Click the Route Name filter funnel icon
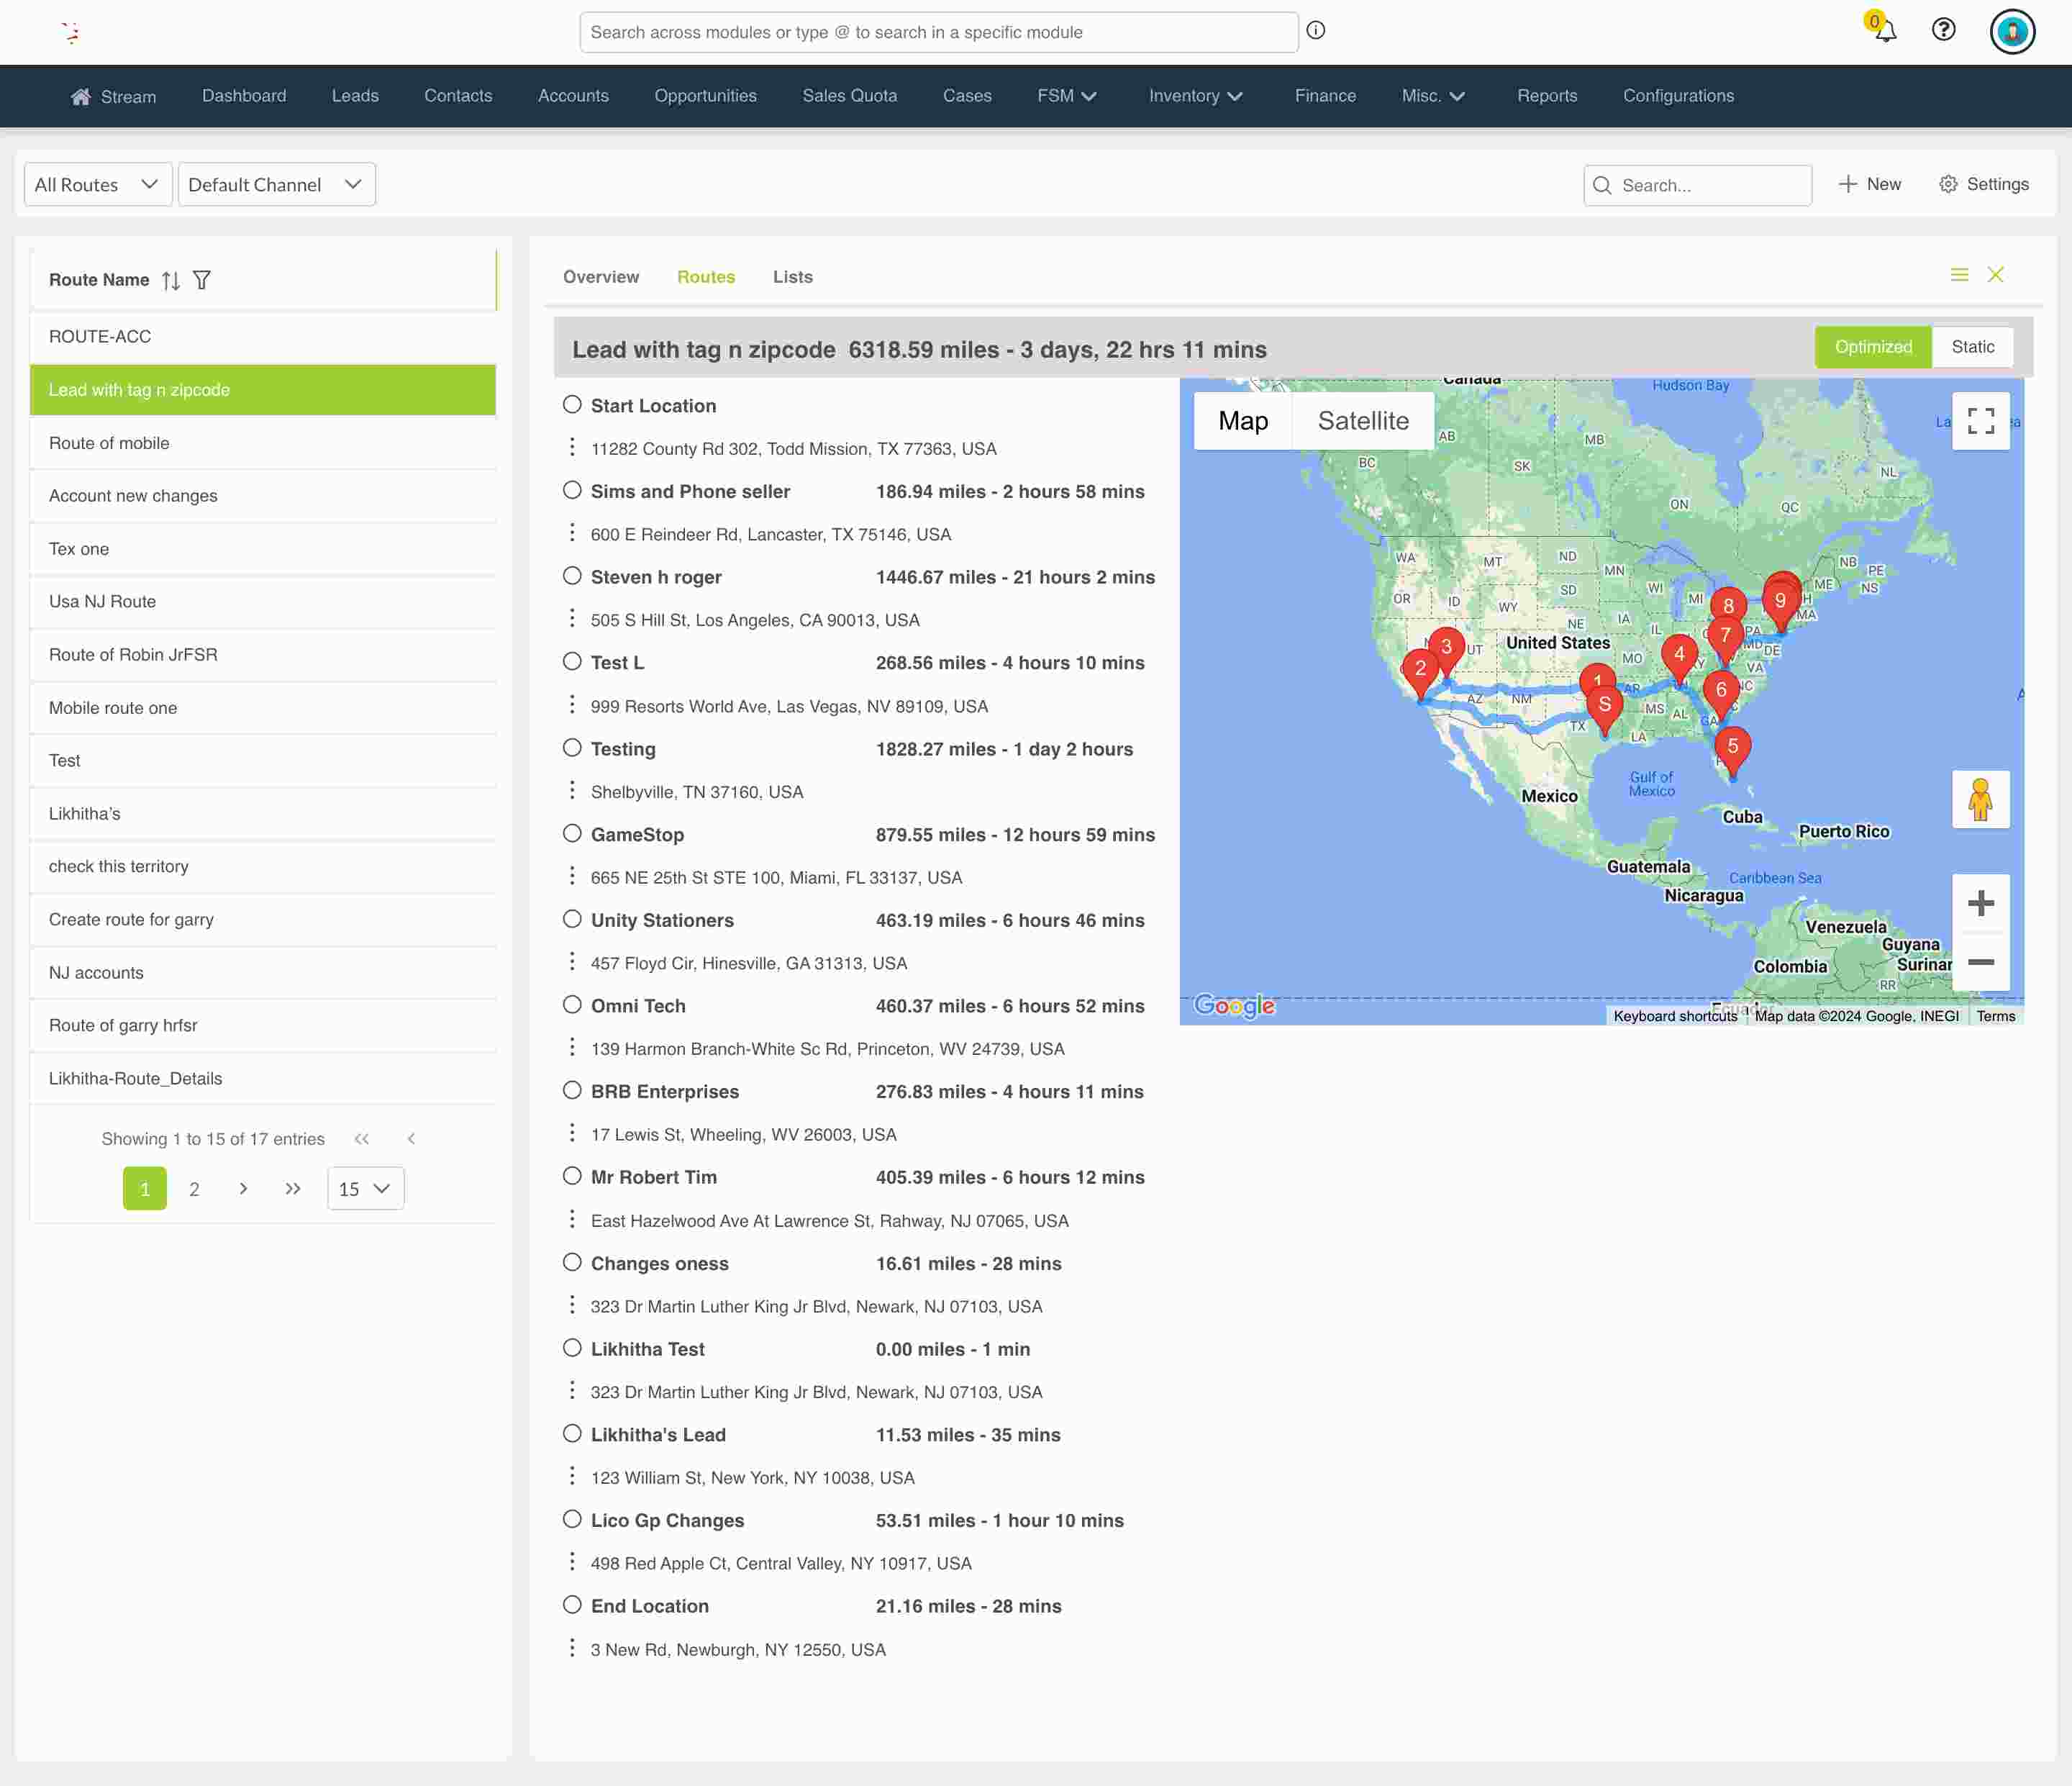 click(202, 280)
